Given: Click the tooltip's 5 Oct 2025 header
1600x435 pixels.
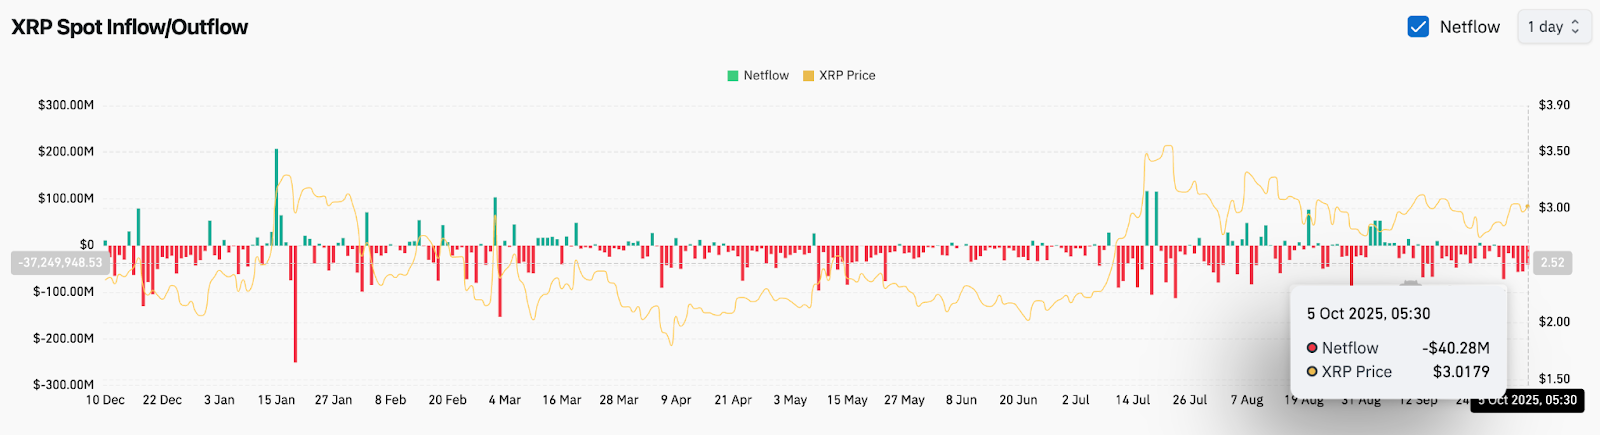Looking at the screenshot, I should coord(1368,314).
